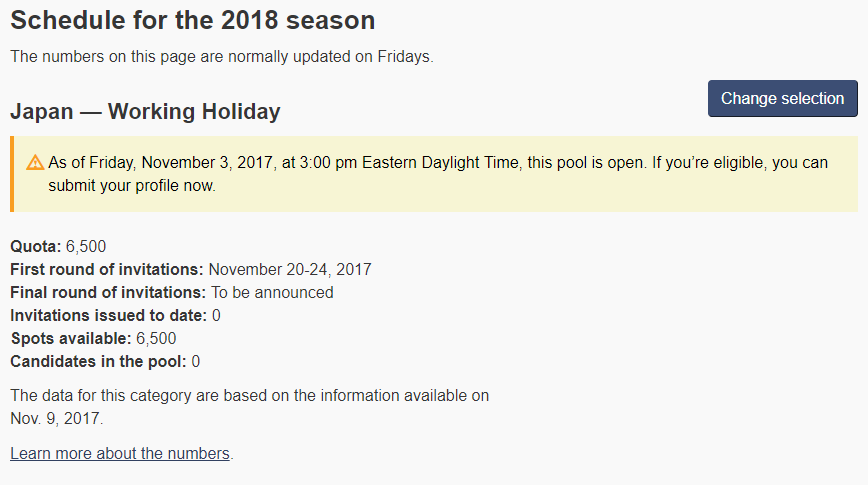Screen dimensions: 868x485
Task: Open the Learn more about the numbers link
Action: pyautogui.click(x=120, y=453)
